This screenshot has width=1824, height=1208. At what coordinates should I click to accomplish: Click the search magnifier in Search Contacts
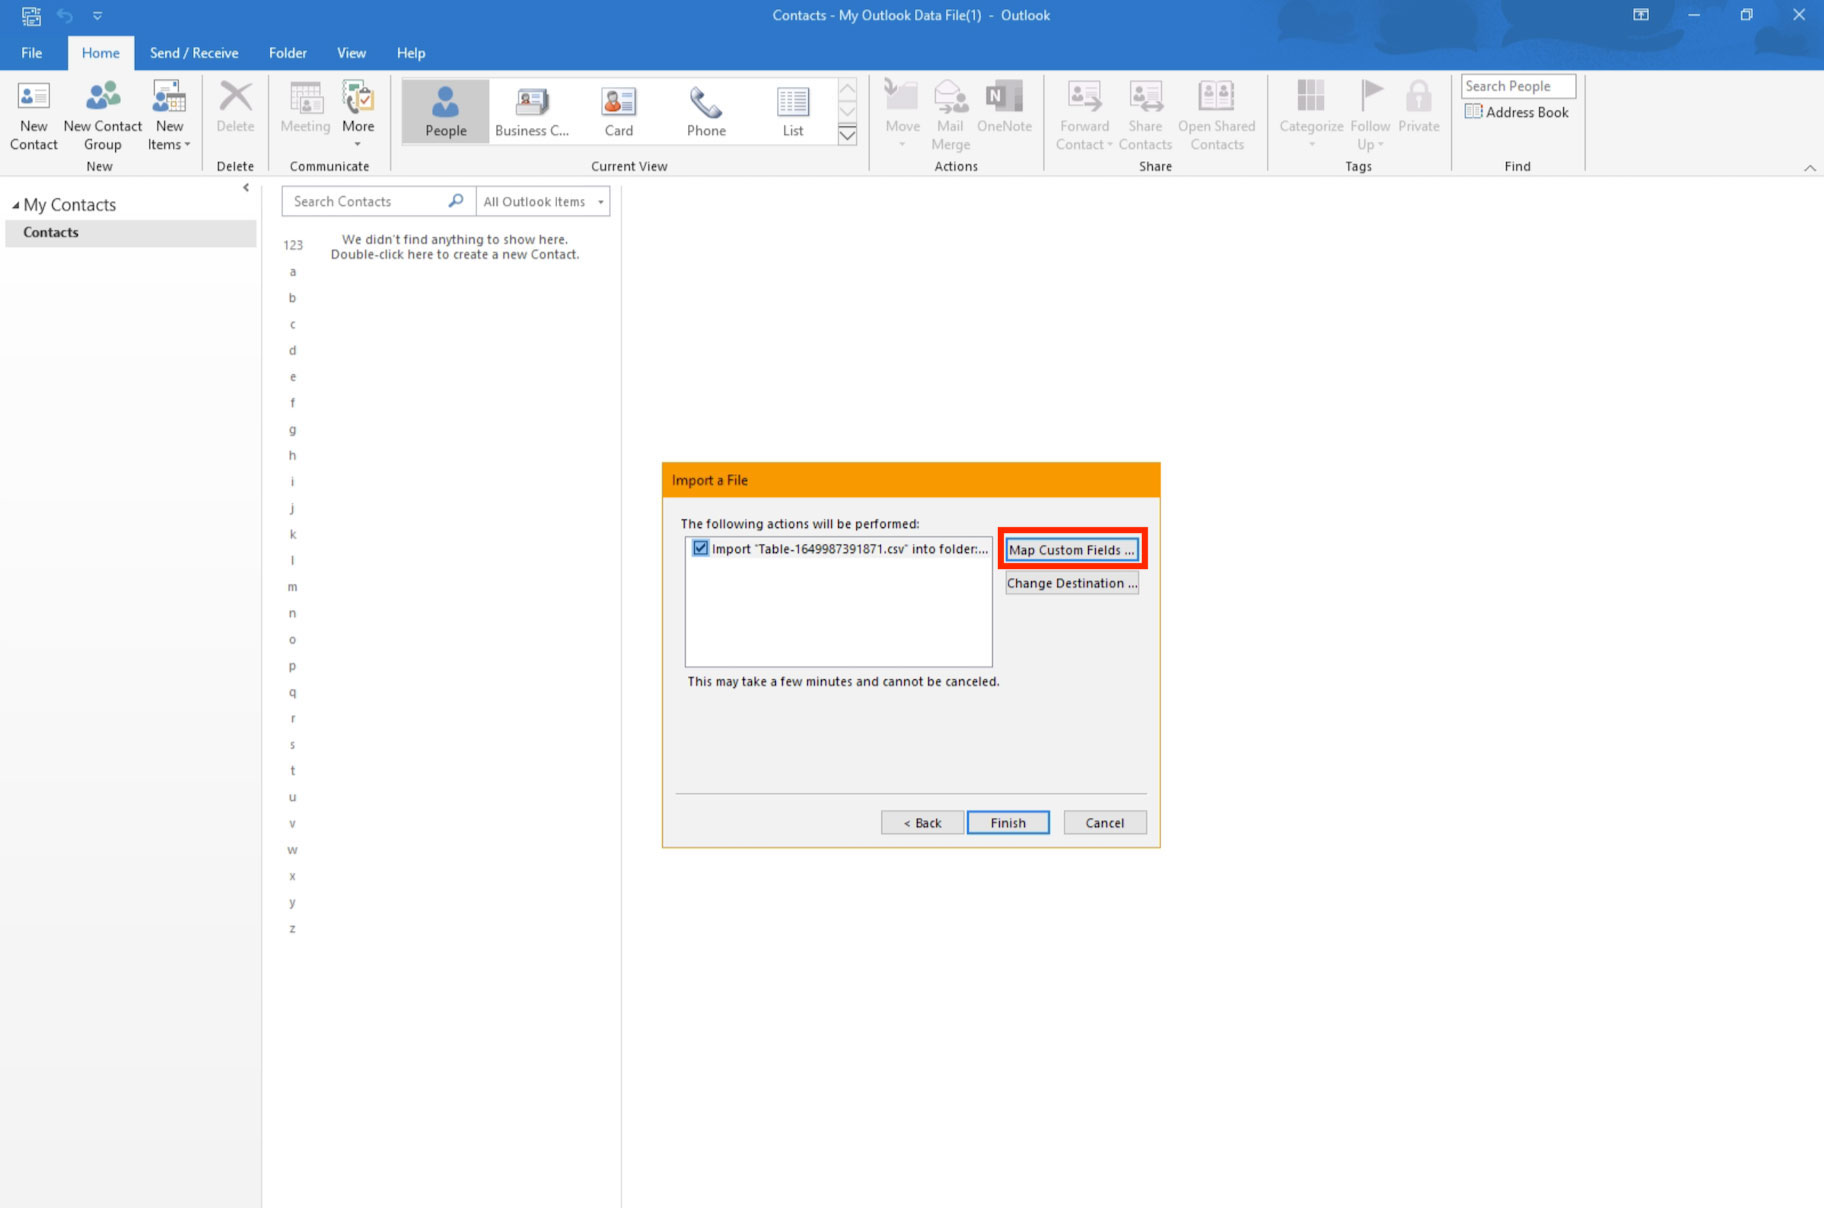[x=456, y=201]
